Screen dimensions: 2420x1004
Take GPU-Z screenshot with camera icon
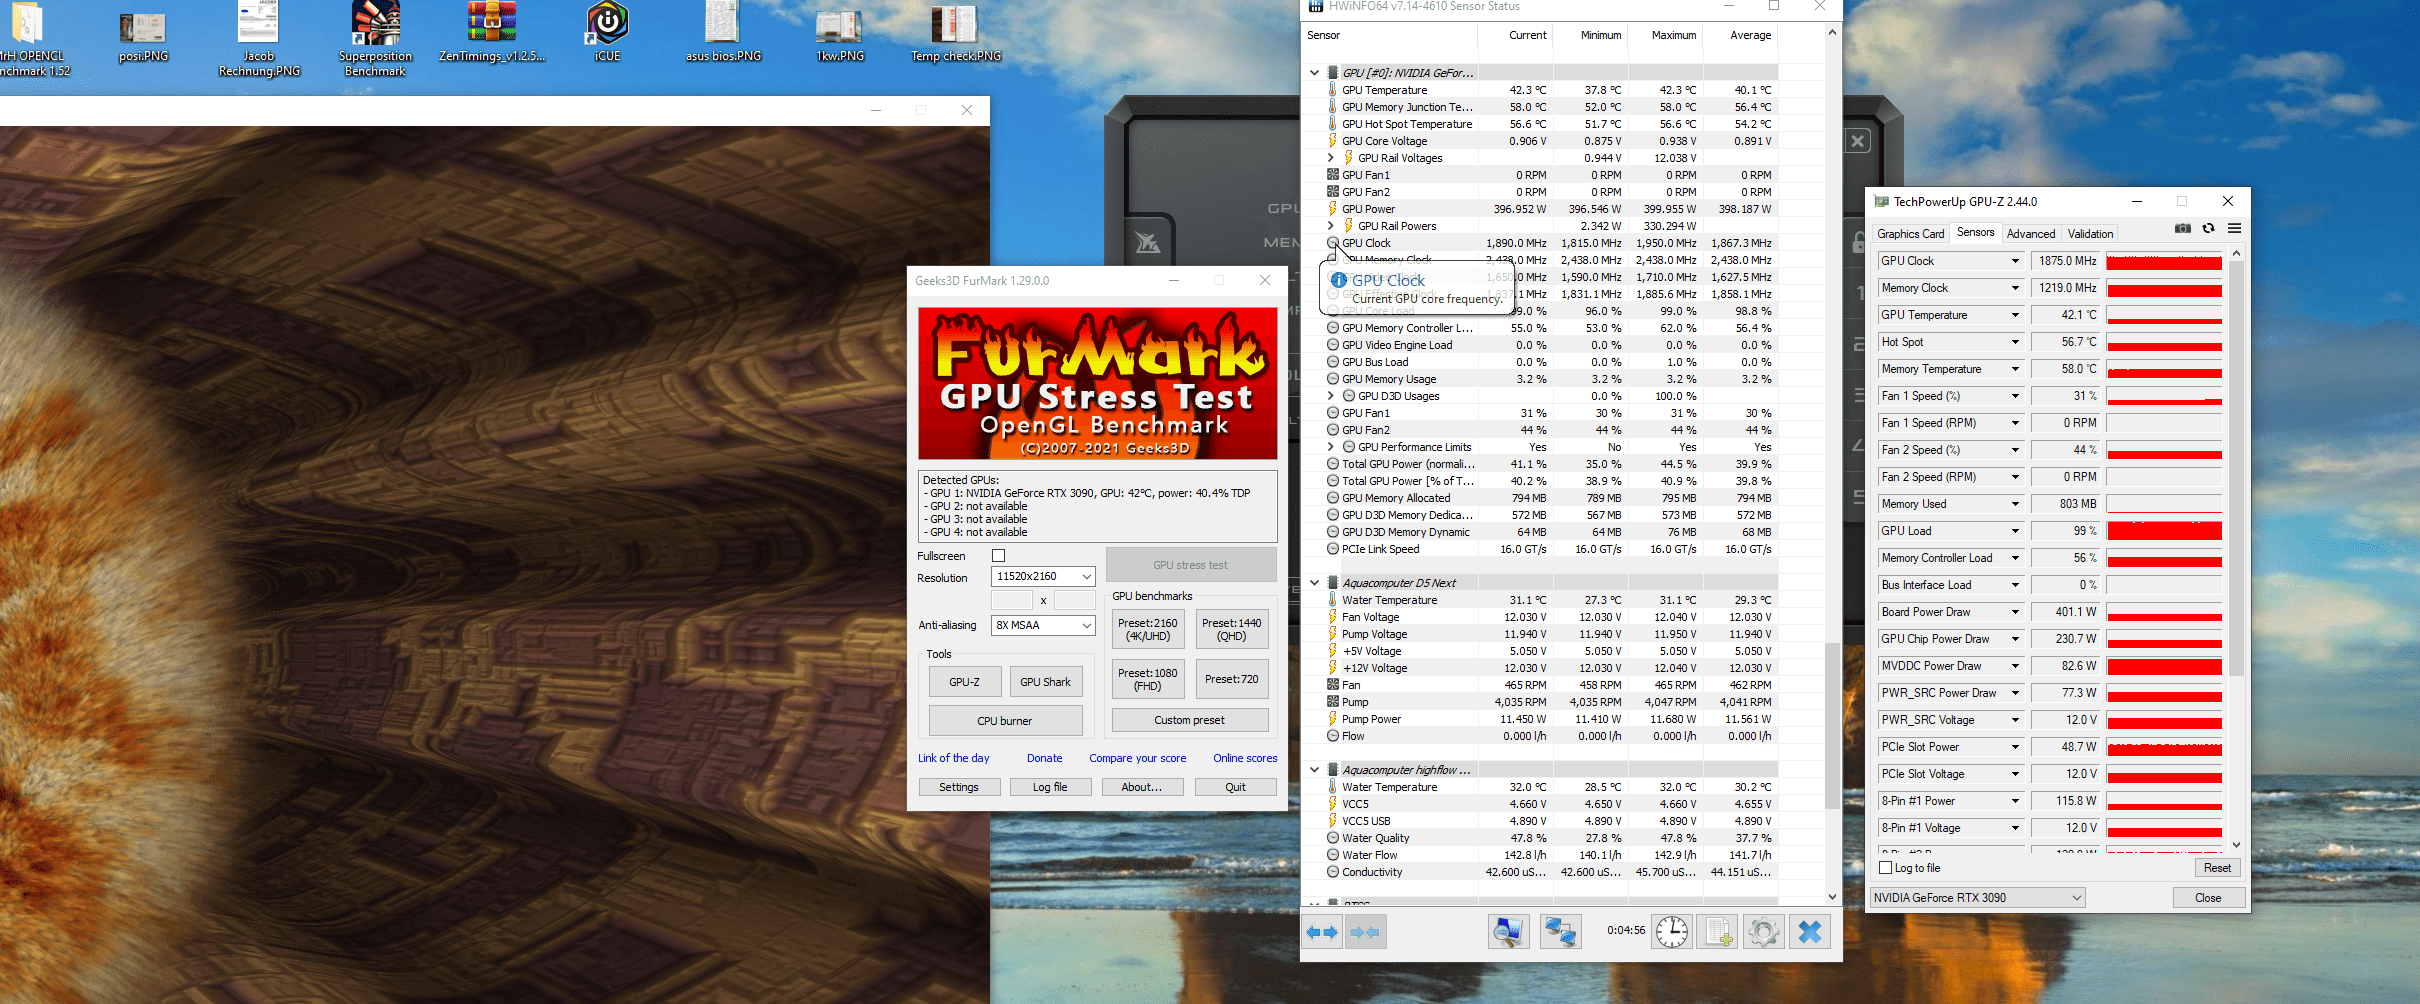(2183, 229)
